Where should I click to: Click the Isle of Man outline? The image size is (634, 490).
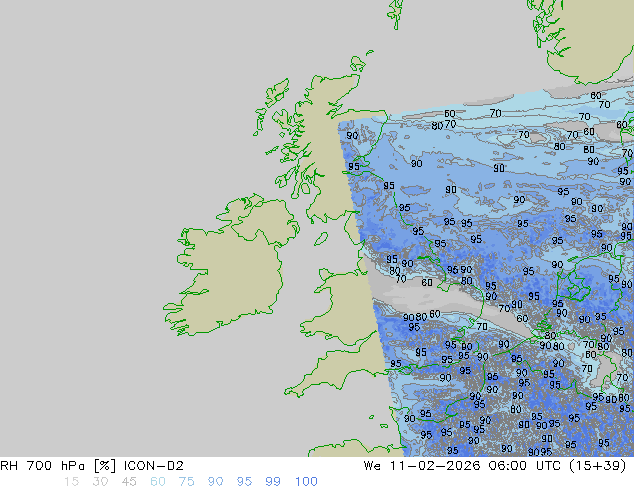pyautogui.click(x=321, y=239)
